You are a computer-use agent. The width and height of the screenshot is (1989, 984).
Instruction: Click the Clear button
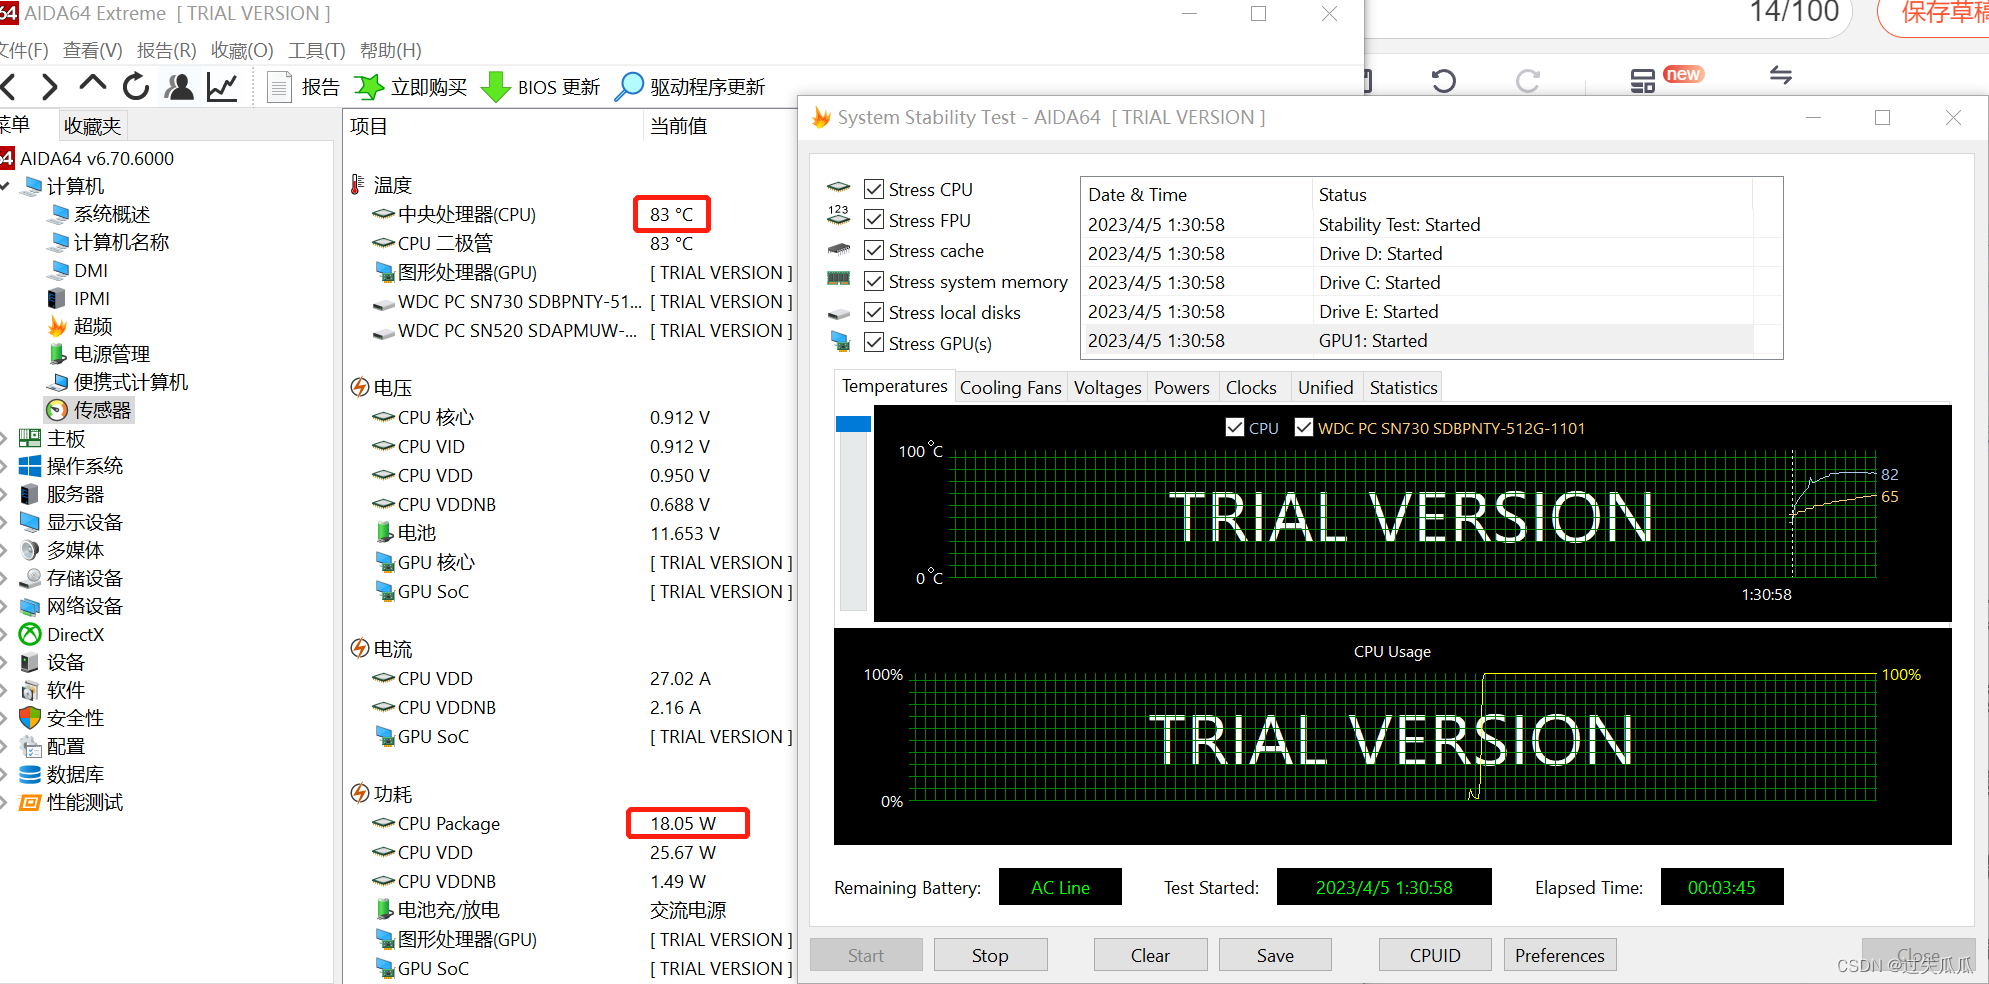pos(1150,955)
